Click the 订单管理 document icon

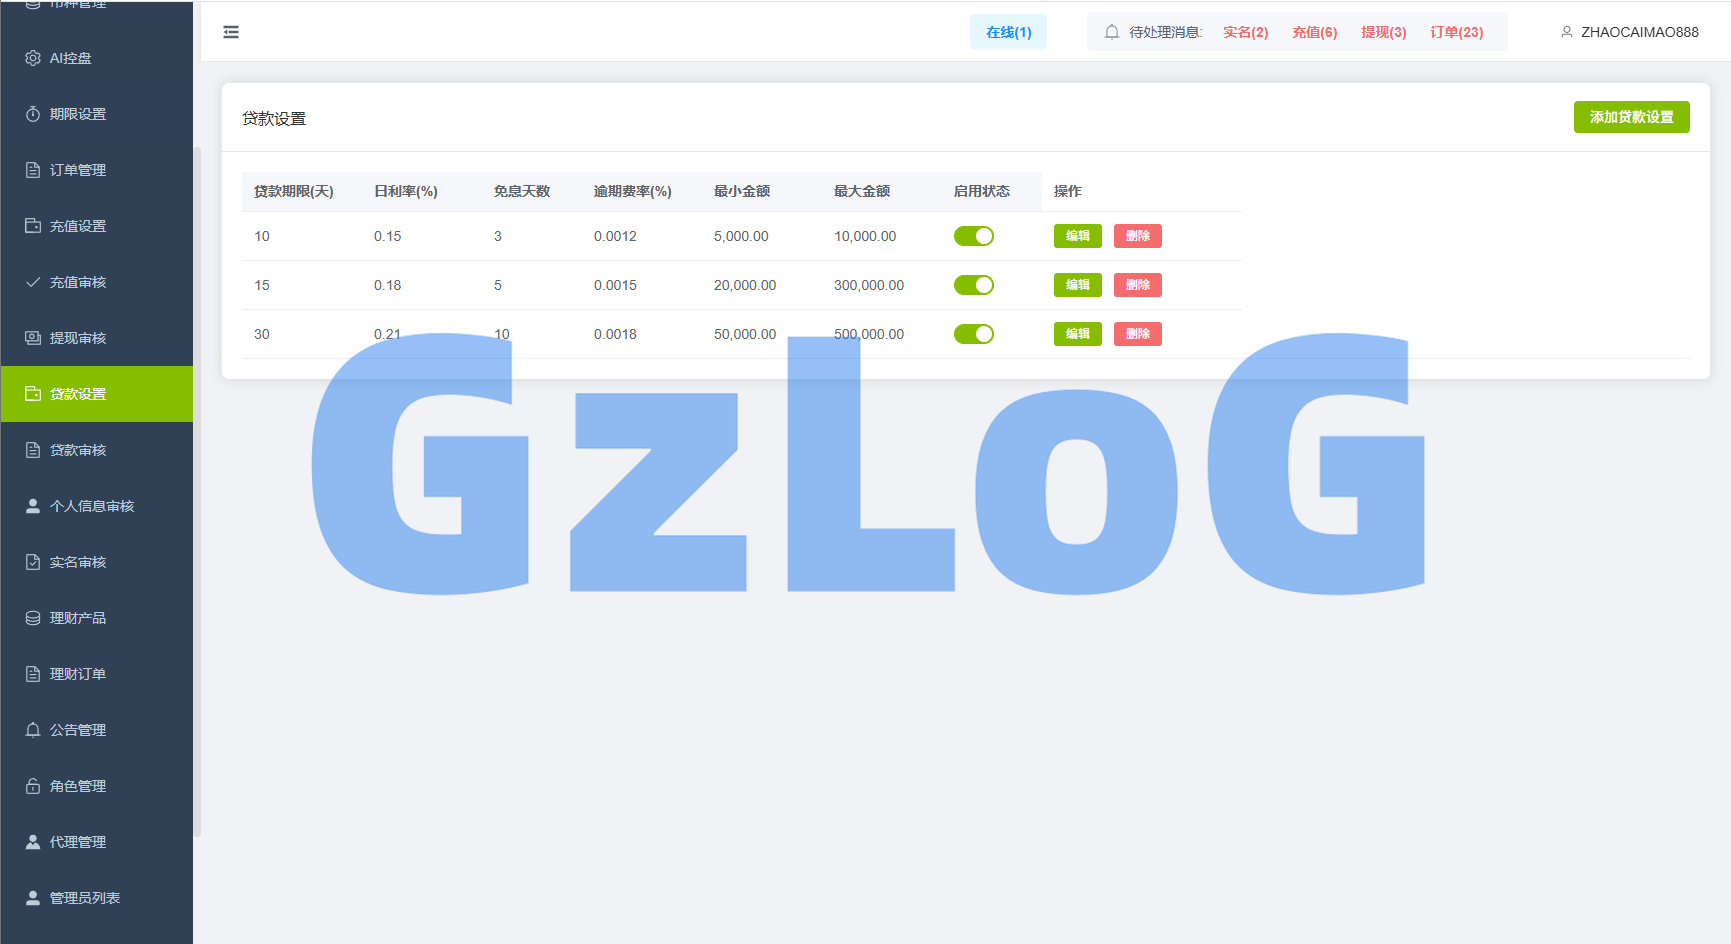tap(33, 170)
